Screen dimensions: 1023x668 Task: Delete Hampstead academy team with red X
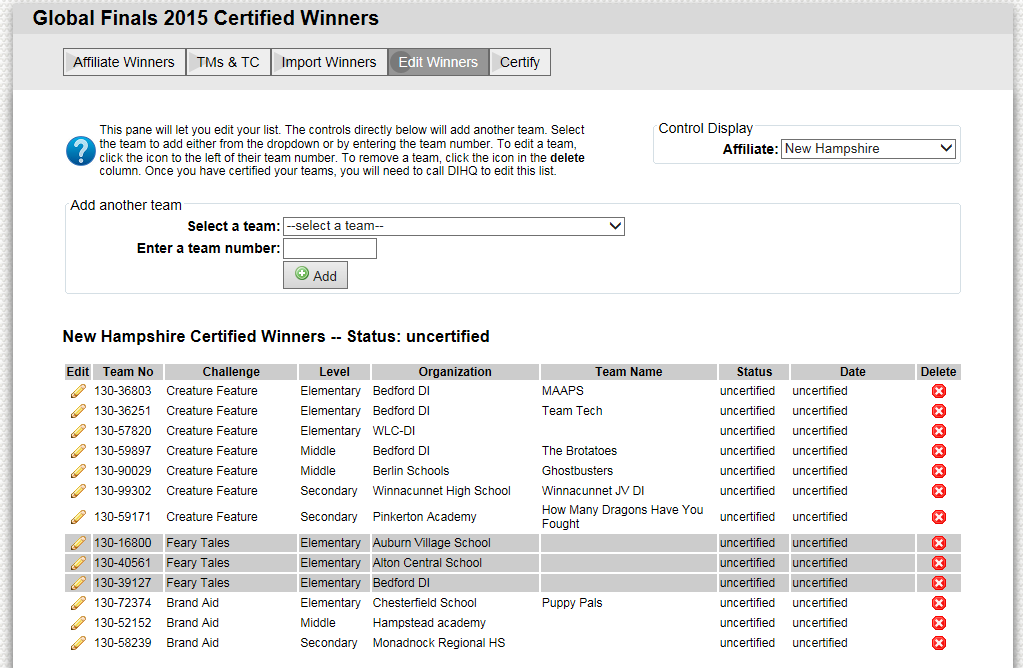click(x=939, y=623)
